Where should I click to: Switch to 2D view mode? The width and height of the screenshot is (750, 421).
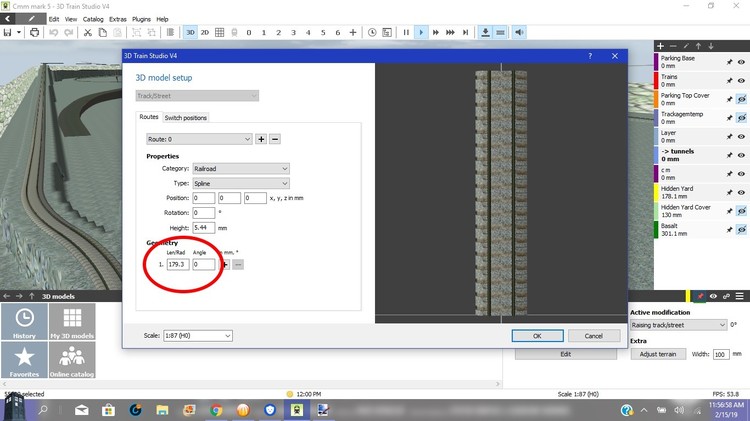tap(205, 32)
